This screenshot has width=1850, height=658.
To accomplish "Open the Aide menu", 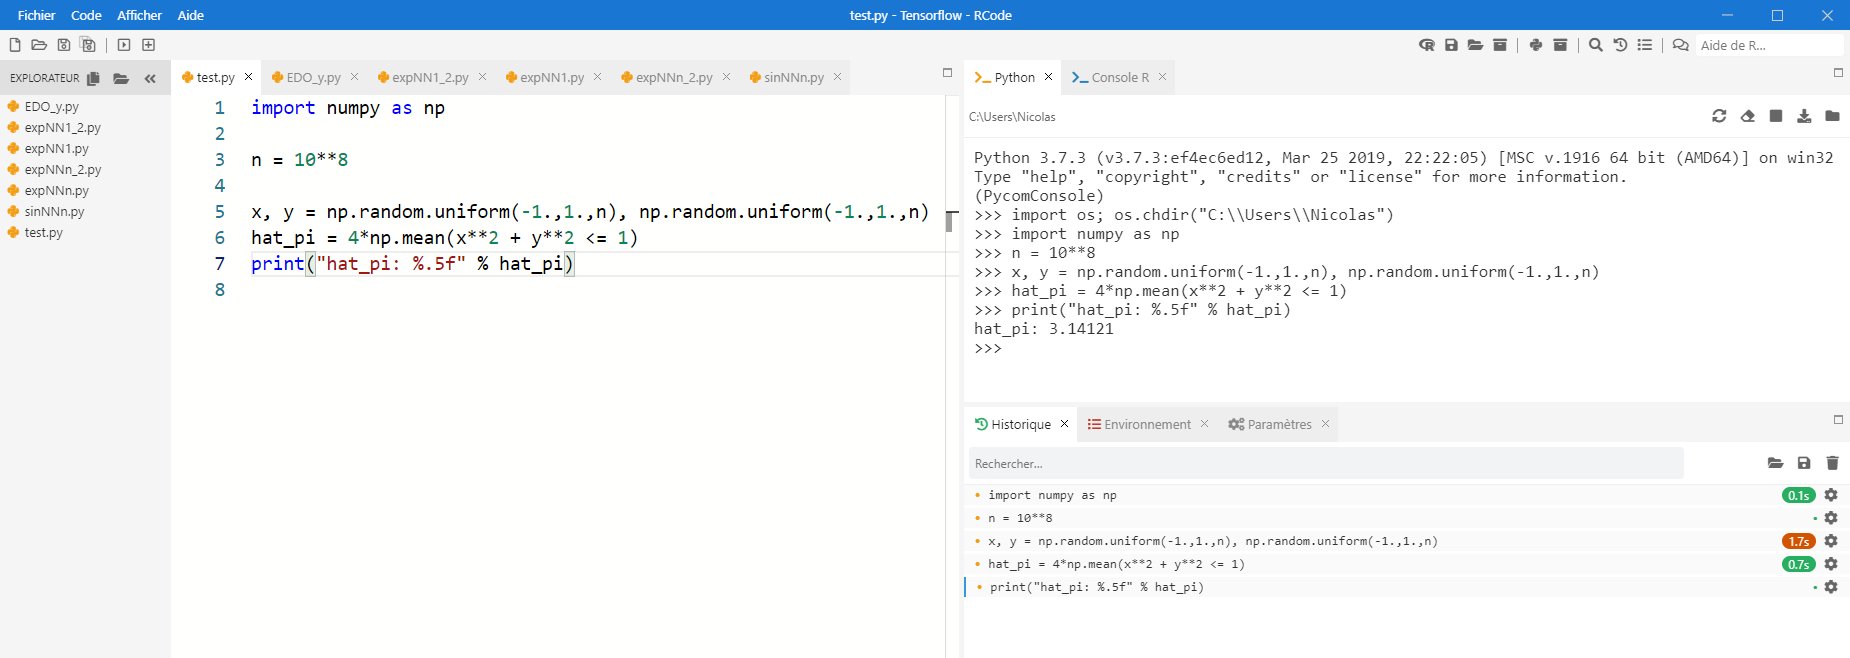I will [x=191, y=15].
